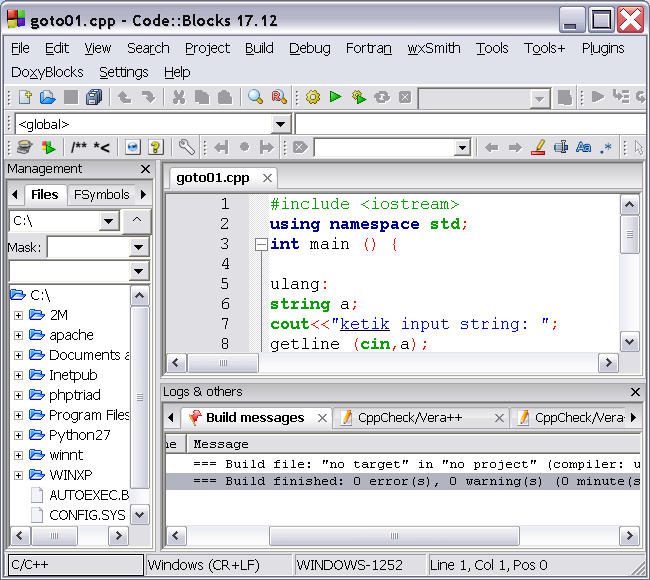The image size is (650, 580).
Task: Open the Mask dropdown arrow
Action: tap(138, 248)
